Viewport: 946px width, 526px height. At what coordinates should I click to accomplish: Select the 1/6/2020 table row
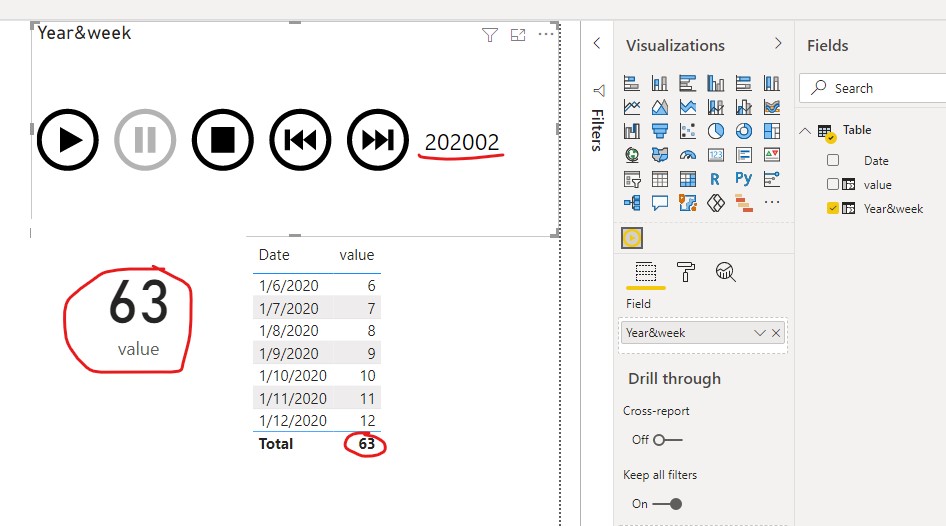click(x=317, y=285)
